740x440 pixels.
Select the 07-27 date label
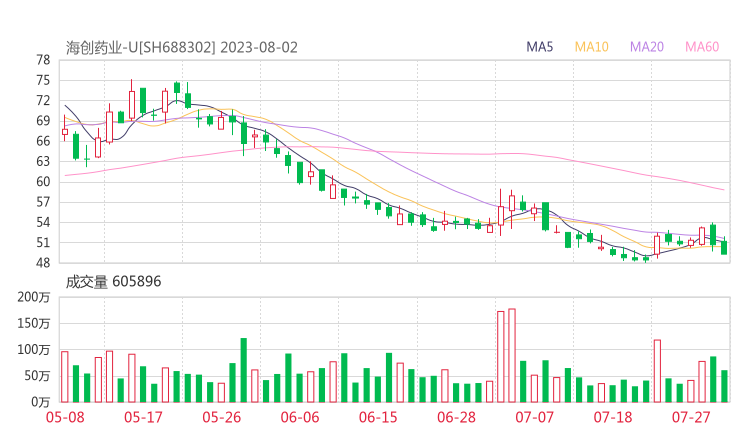click(x=691, y=417)
